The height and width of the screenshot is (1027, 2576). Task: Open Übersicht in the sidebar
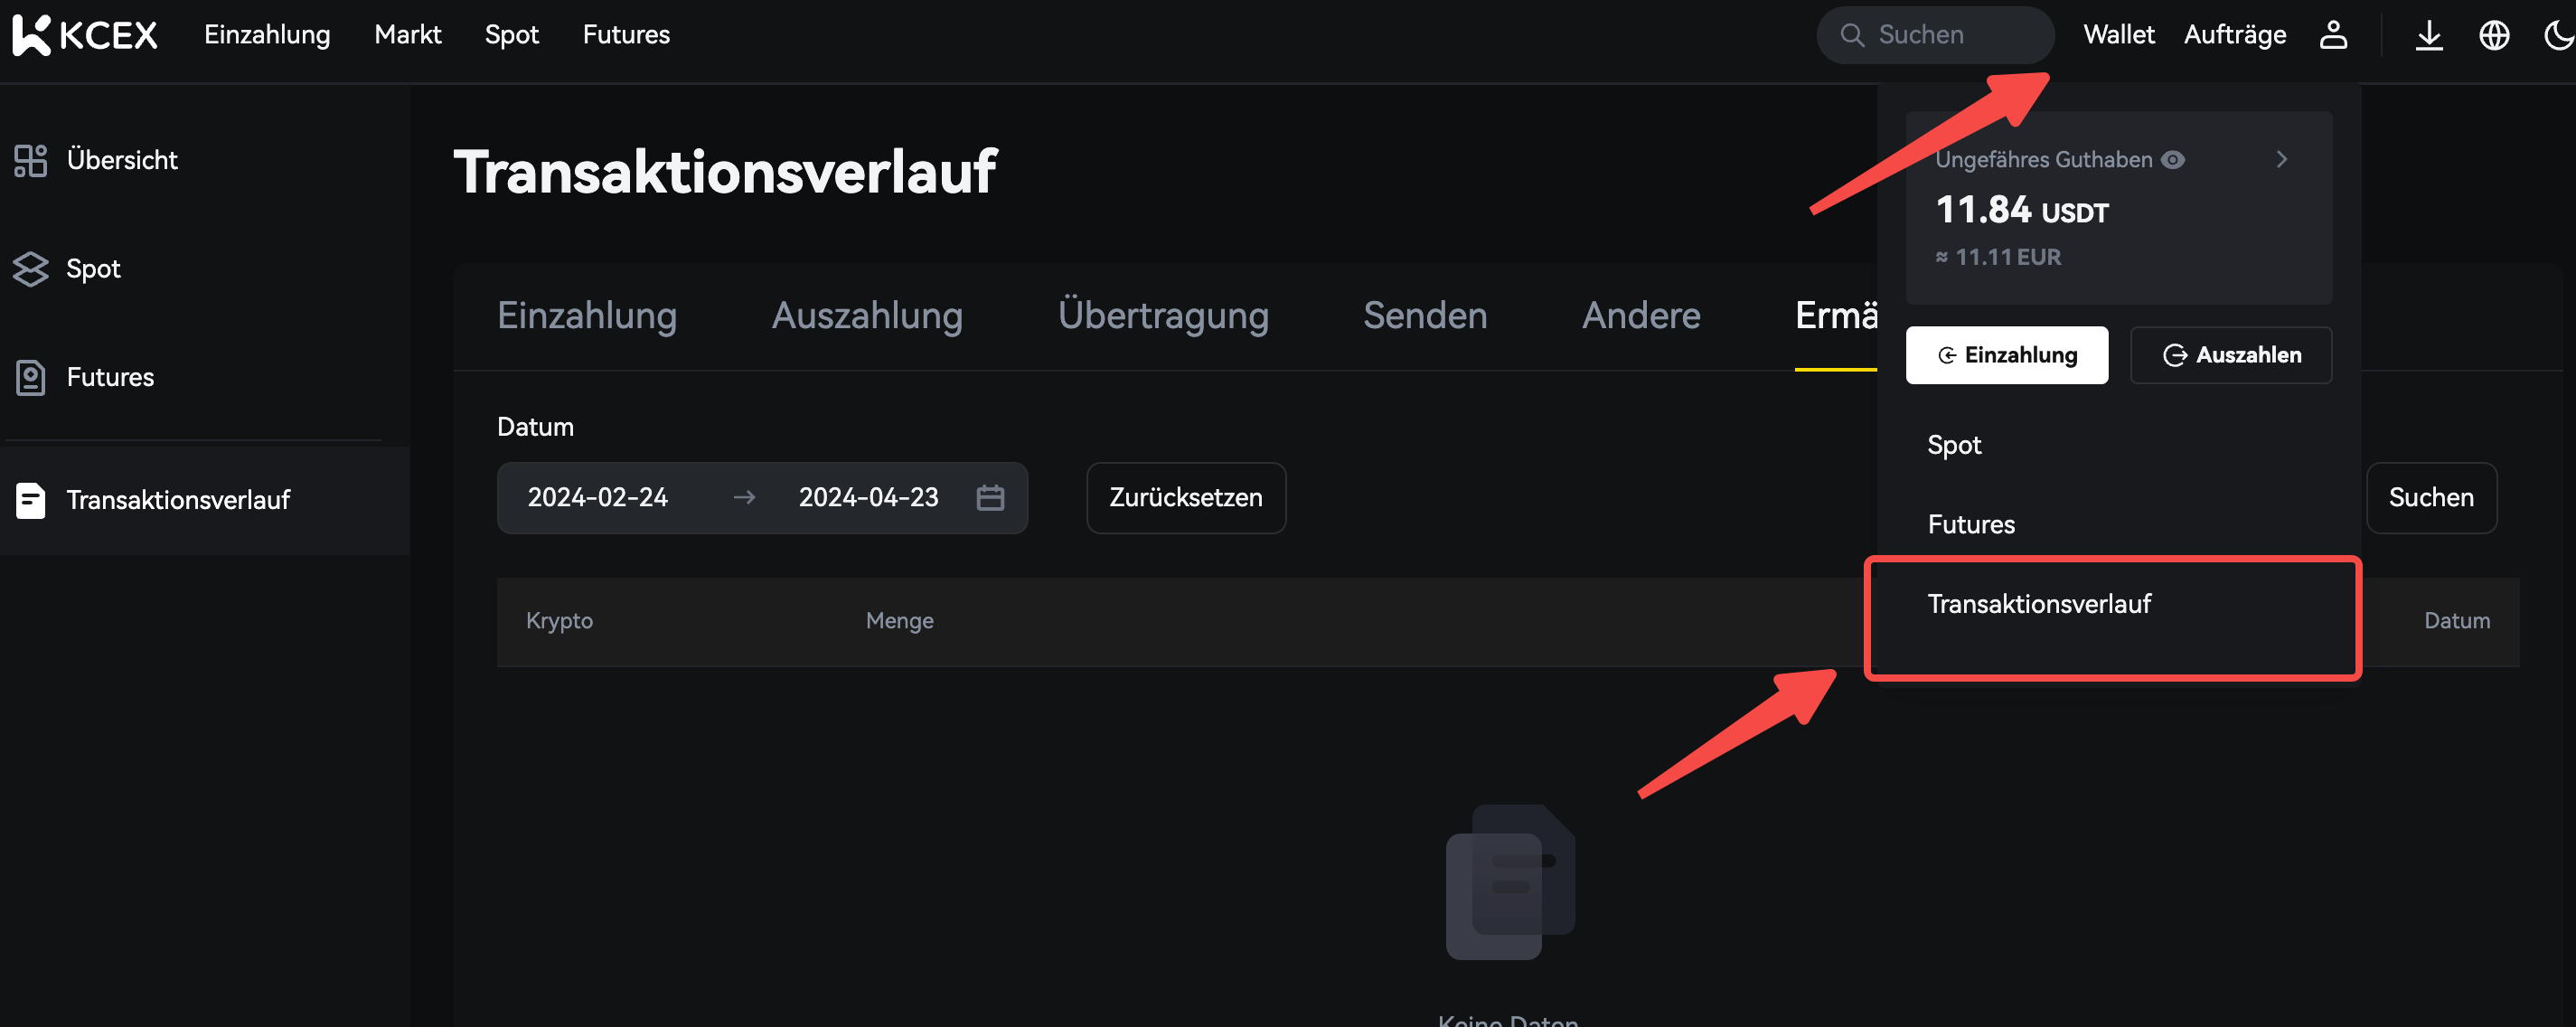point(121,160)
